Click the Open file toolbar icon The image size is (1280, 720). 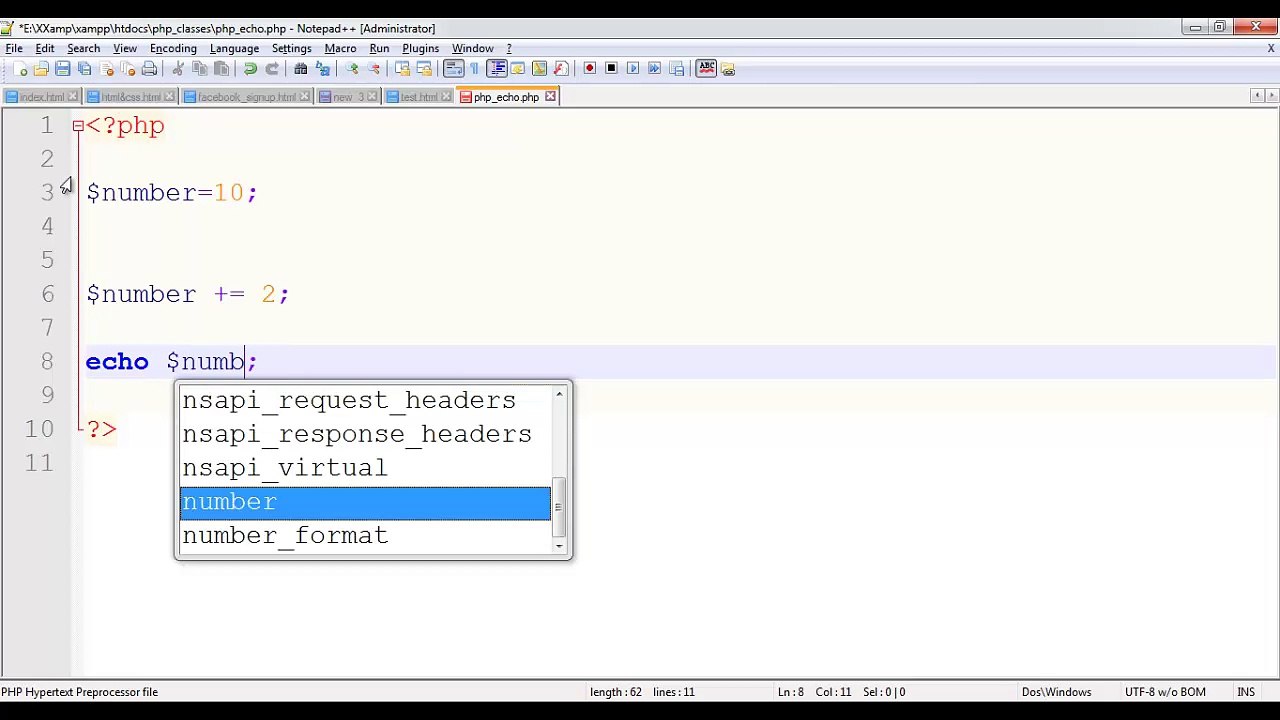pyautogui.click(x=41, y=69)
